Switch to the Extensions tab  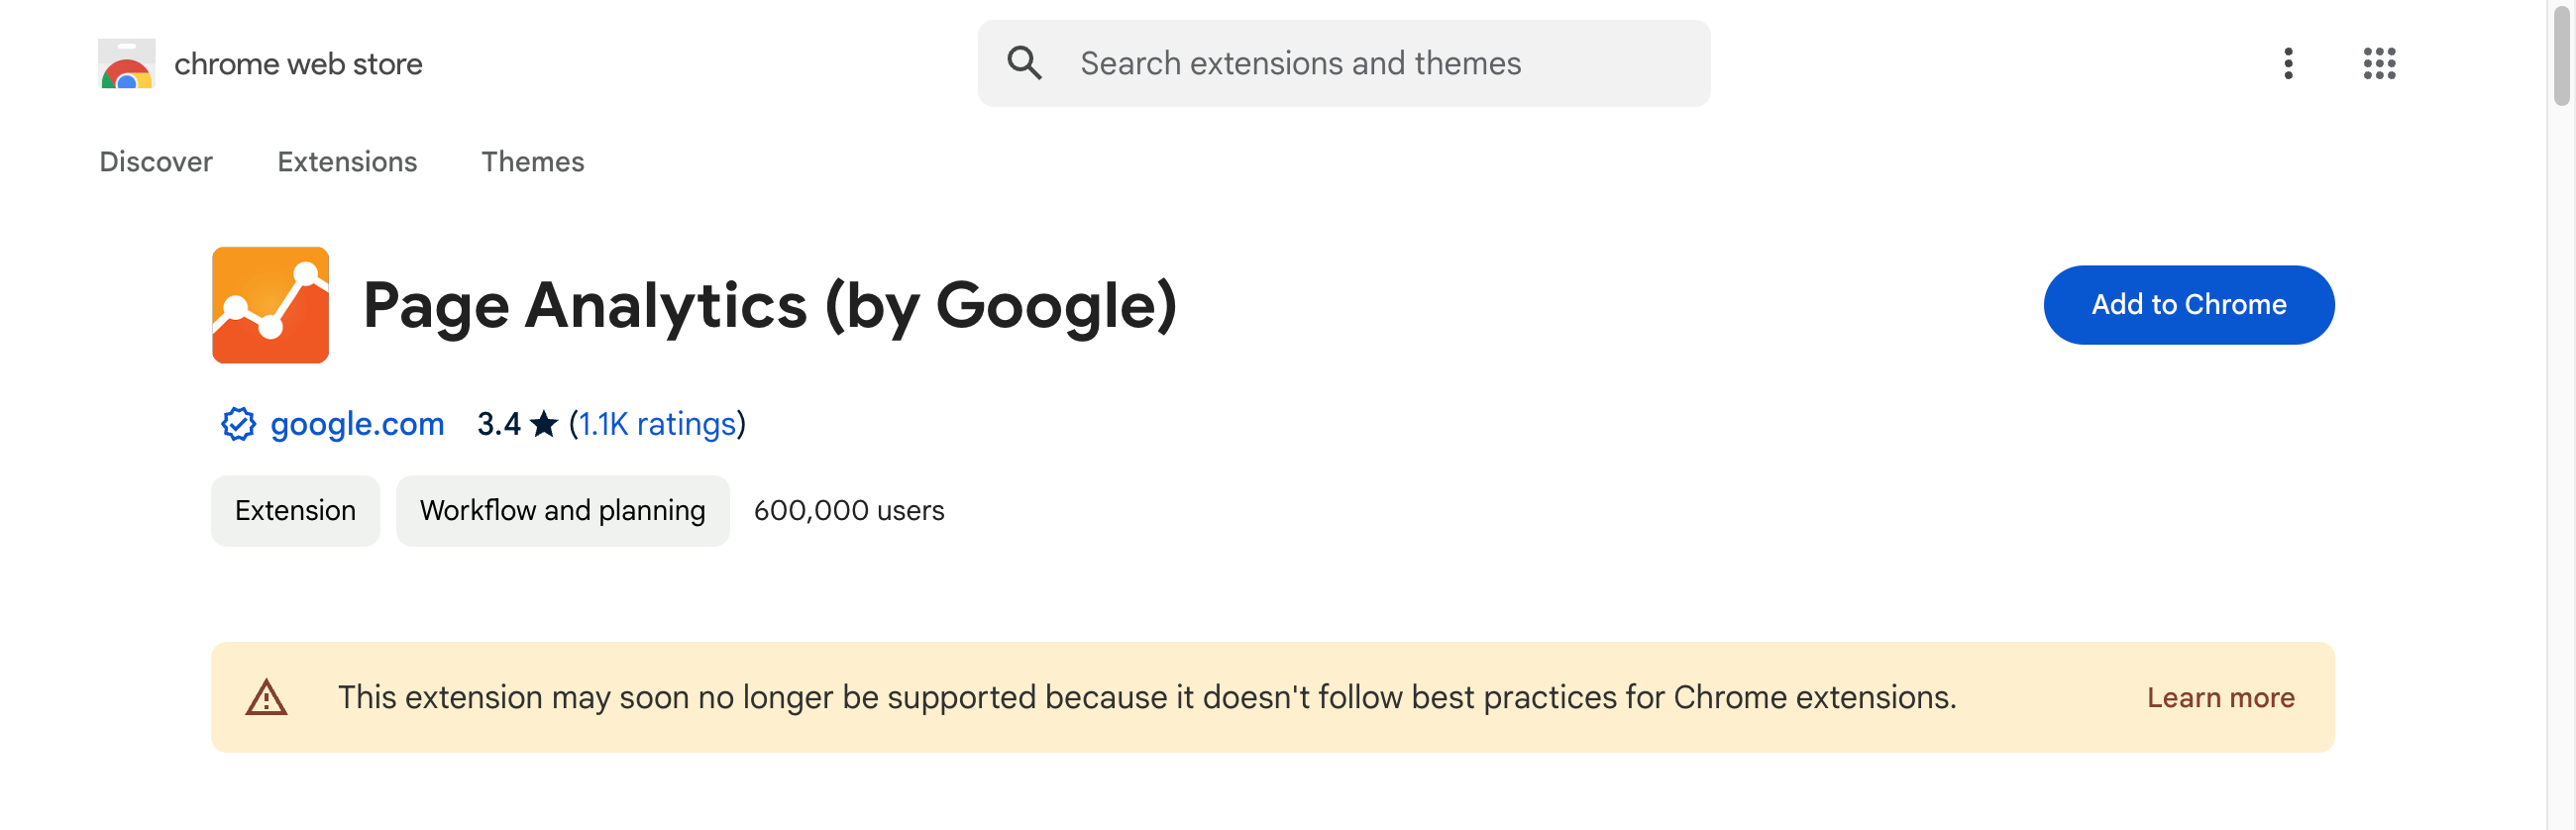[346, 161]
